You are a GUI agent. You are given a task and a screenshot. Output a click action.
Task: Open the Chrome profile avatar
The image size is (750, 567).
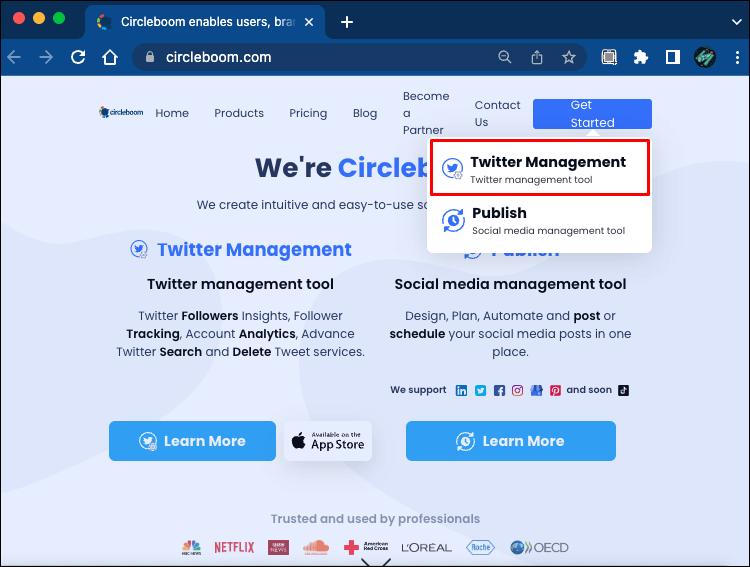point(705,57)
